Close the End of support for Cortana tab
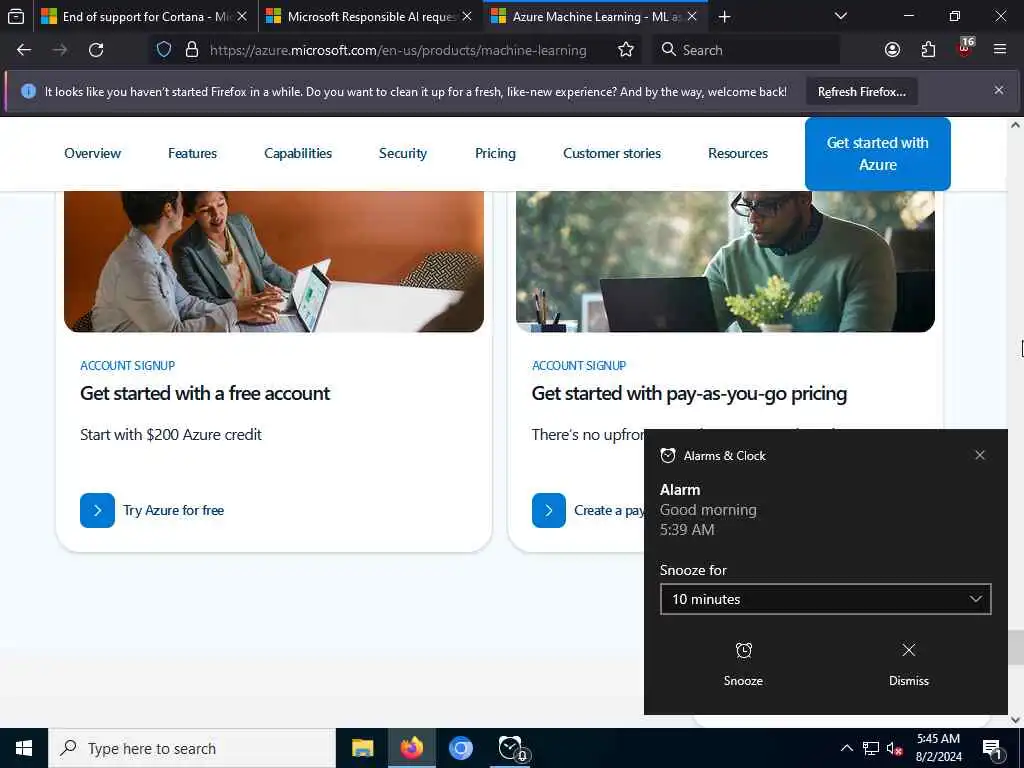The width and height of the screenshot is (1024, 768). point(242,16)
